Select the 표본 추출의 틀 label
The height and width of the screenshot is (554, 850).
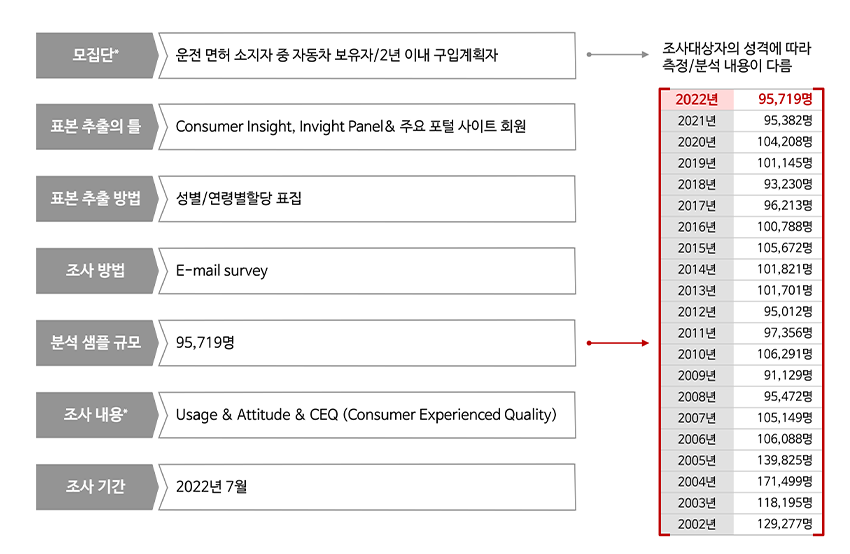pyautogui.click(x=95, y=127)
